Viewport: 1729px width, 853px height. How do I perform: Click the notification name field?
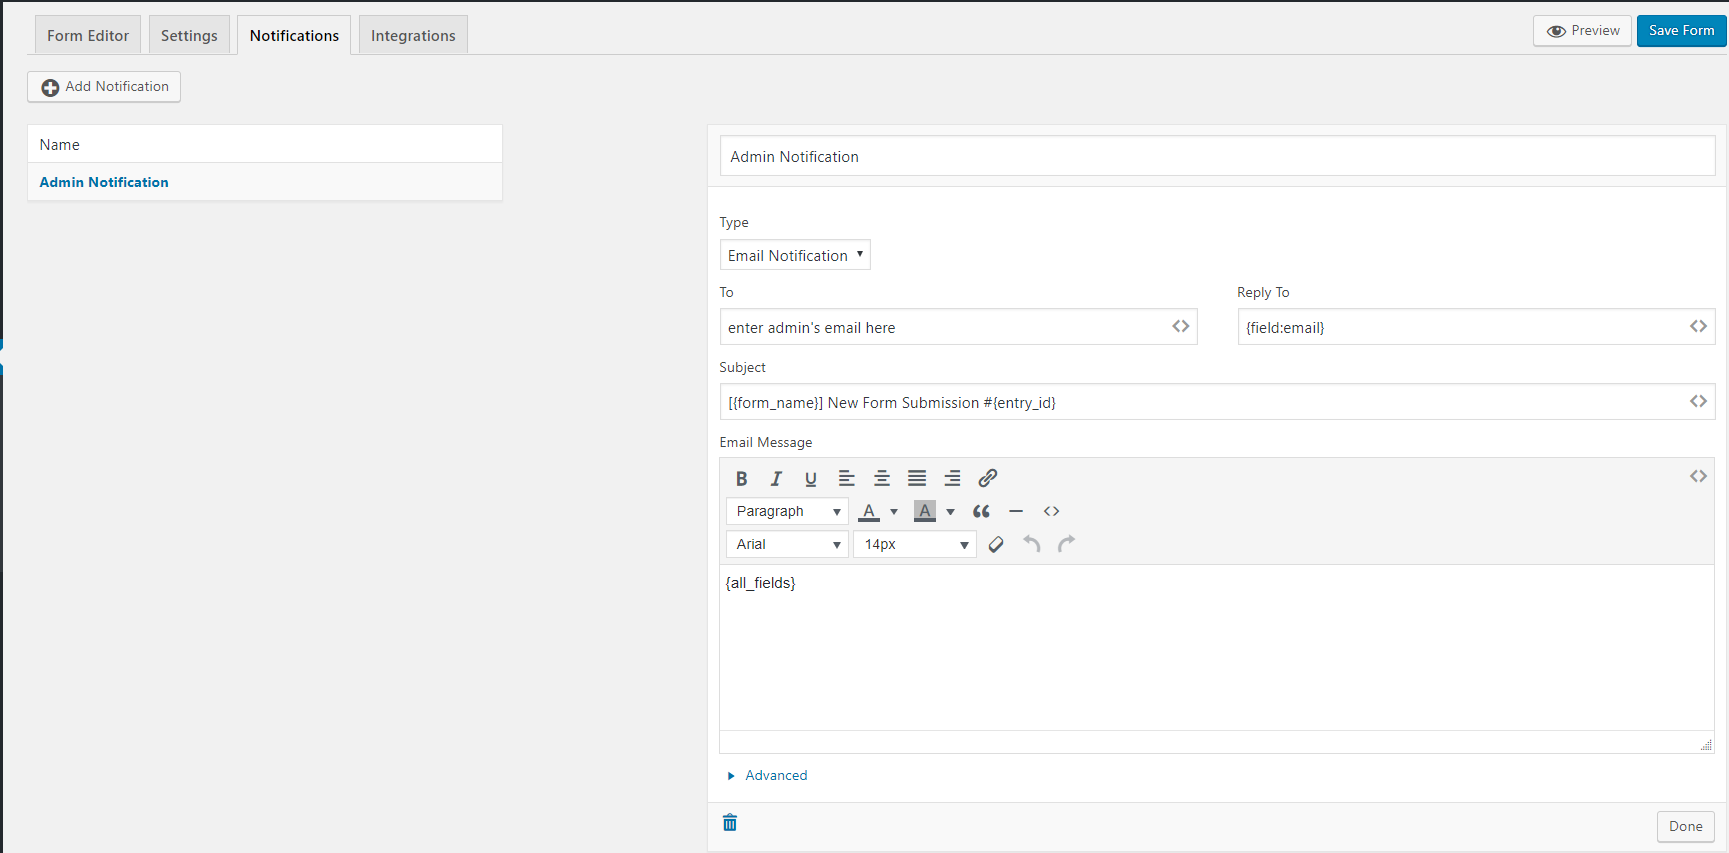pos(1217,156)
